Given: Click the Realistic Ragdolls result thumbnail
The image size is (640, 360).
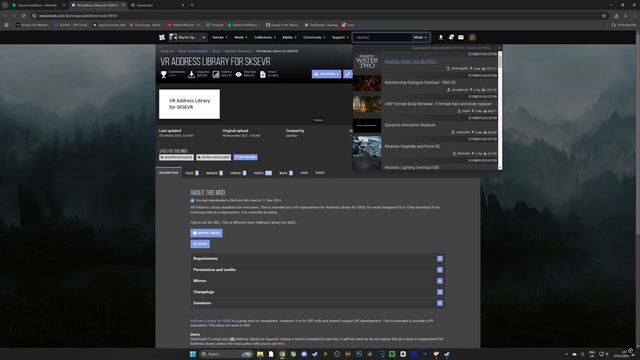Looking at the screenshot, I should coord(367,147).
